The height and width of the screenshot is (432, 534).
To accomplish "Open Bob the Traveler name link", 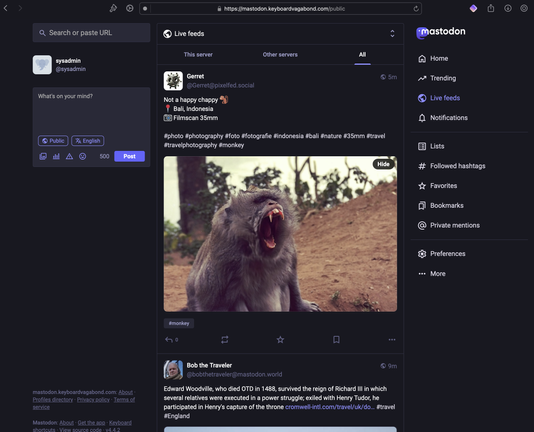I will pyautogui.click(x=209, y=365).
